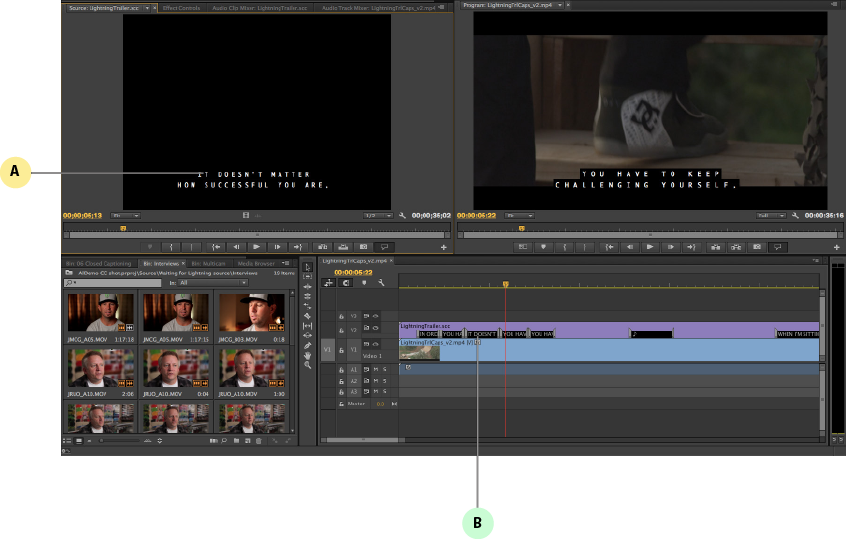Toggle V2 track output eye

pyautogui.click(x=376, y=328)
